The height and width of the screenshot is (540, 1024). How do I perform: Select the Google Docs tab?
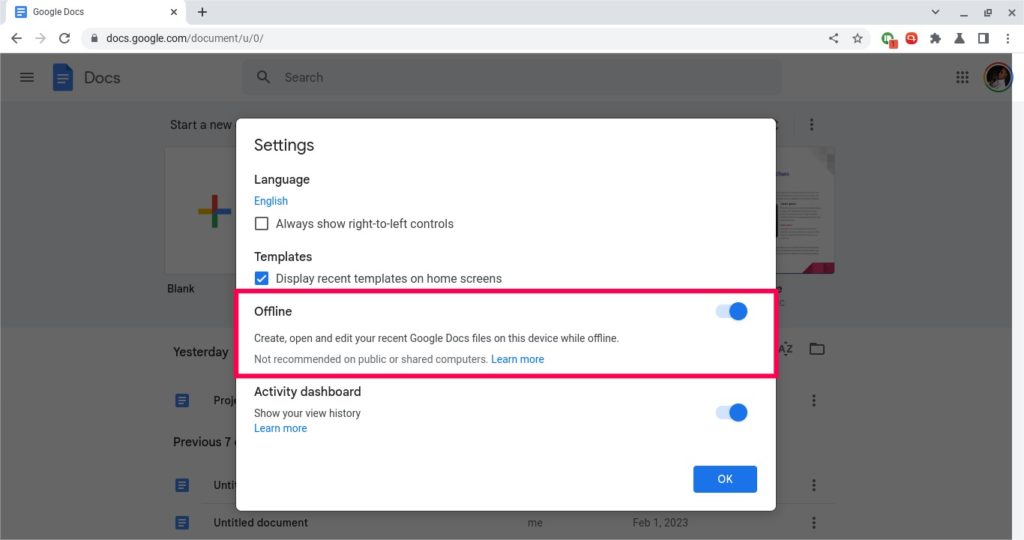(x=95, y=12)
